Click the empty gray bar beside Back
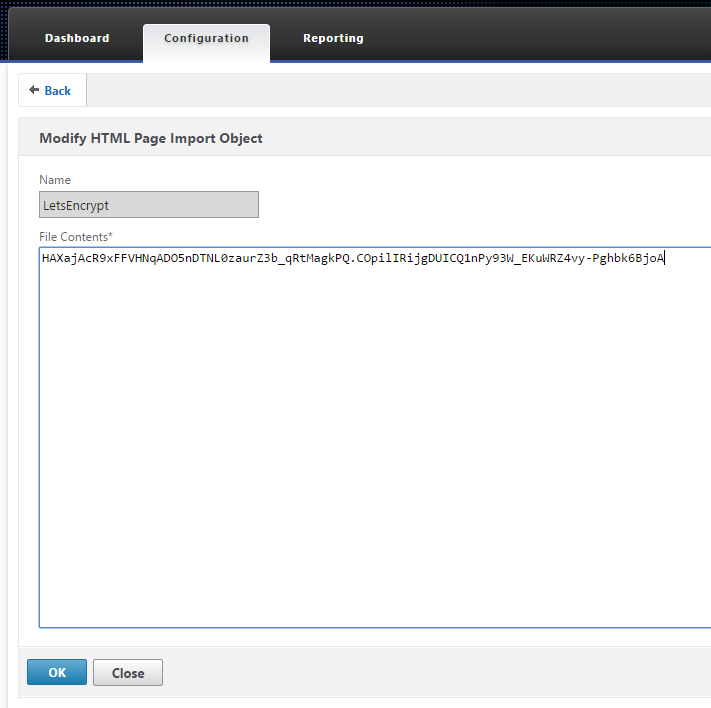This screenshot has height=708, width=711. pos(400,90)
